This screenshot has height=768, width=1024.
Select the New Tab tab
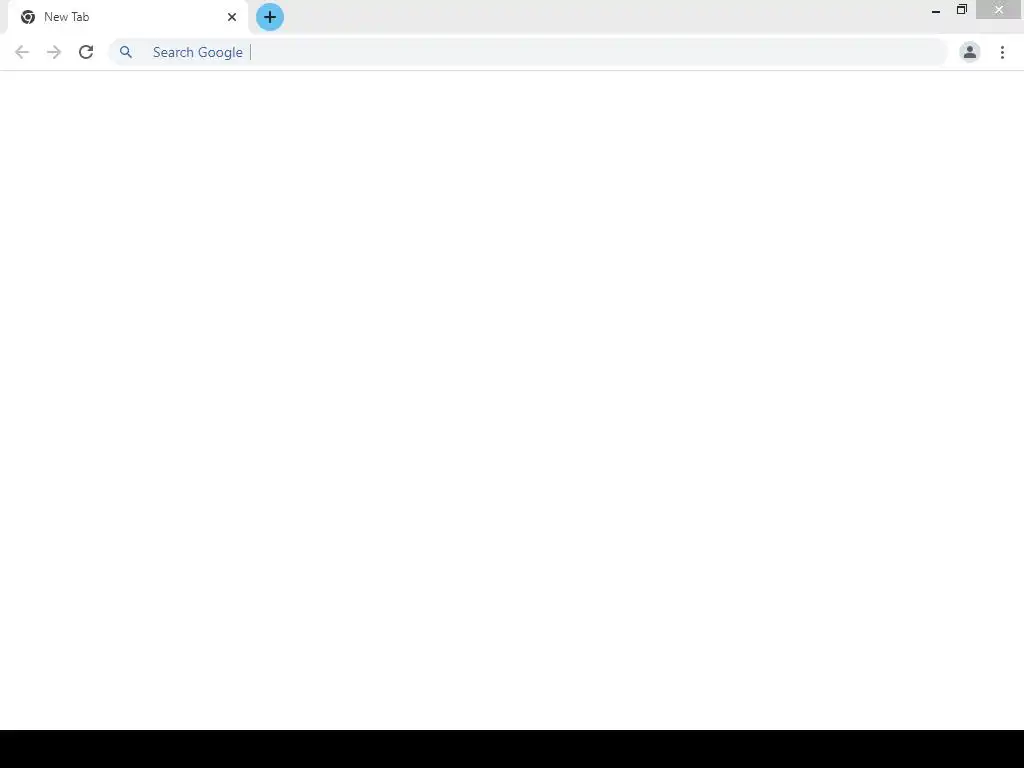(x=128, y=17)
